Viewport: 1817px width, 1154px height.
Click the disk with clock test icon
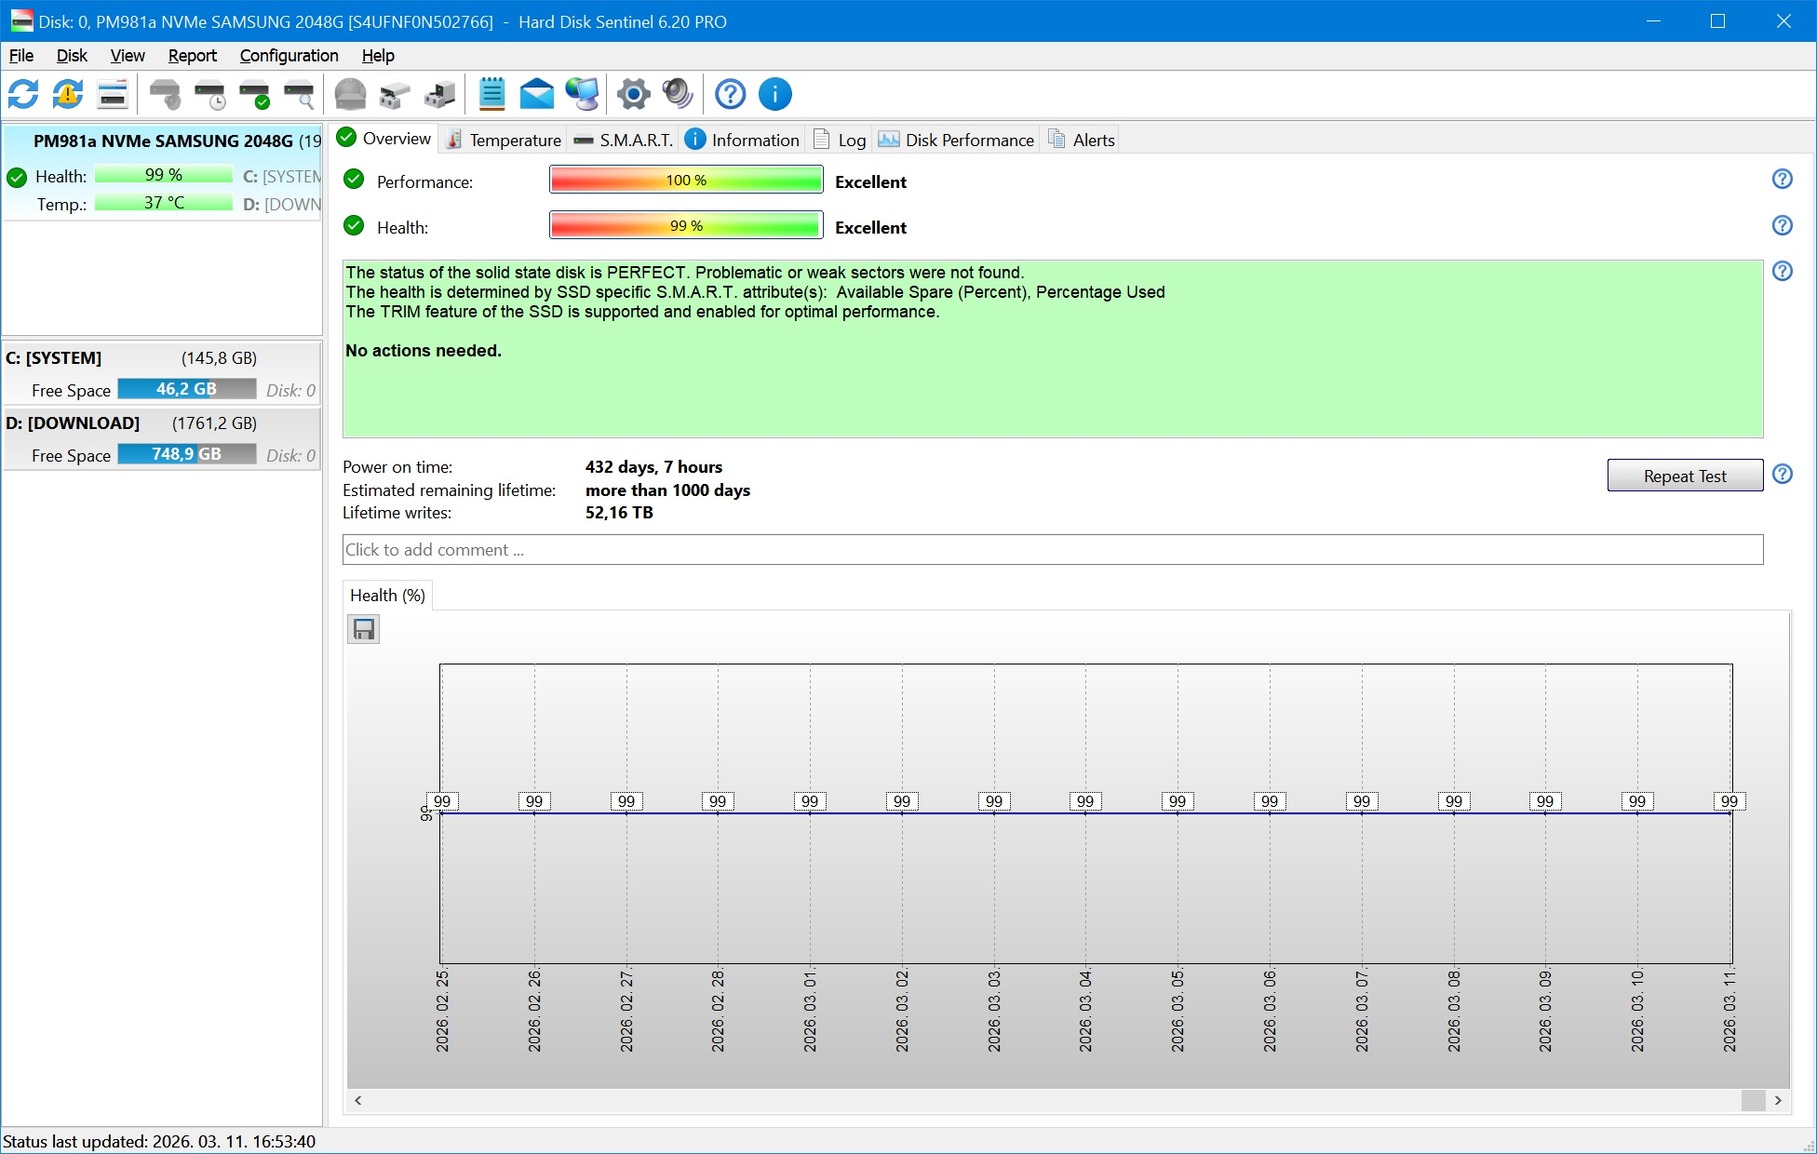(210, 95)
